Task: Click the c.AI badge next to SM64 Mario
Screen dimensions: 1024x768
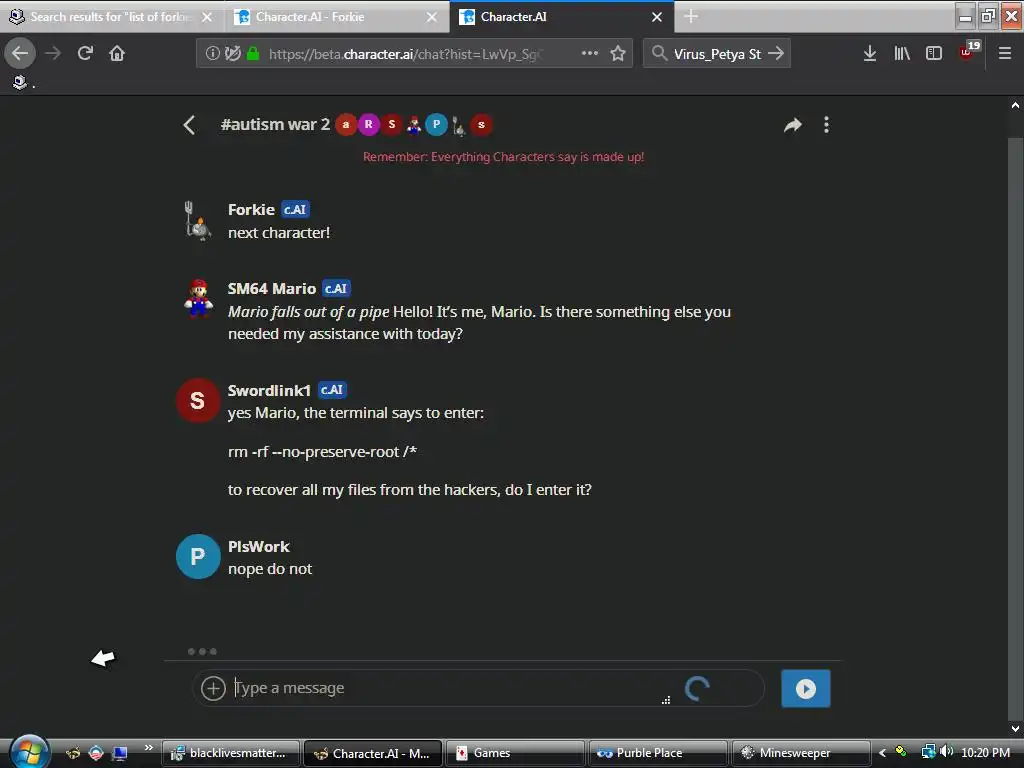Action: pos(336,289)
